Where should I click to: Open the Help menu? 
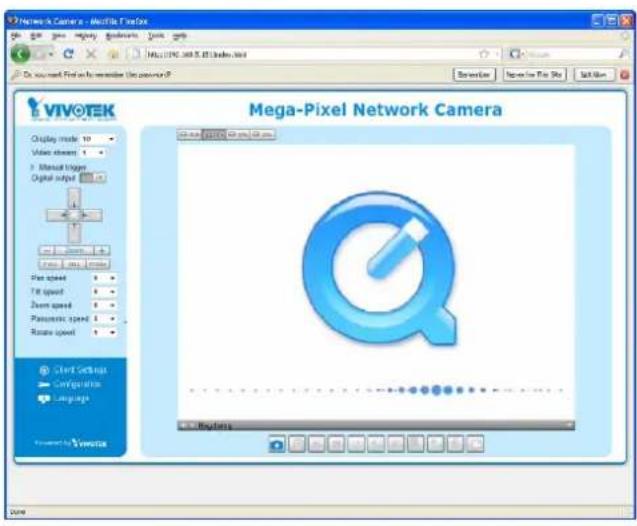pyautogui.click(x=179, y=36)
